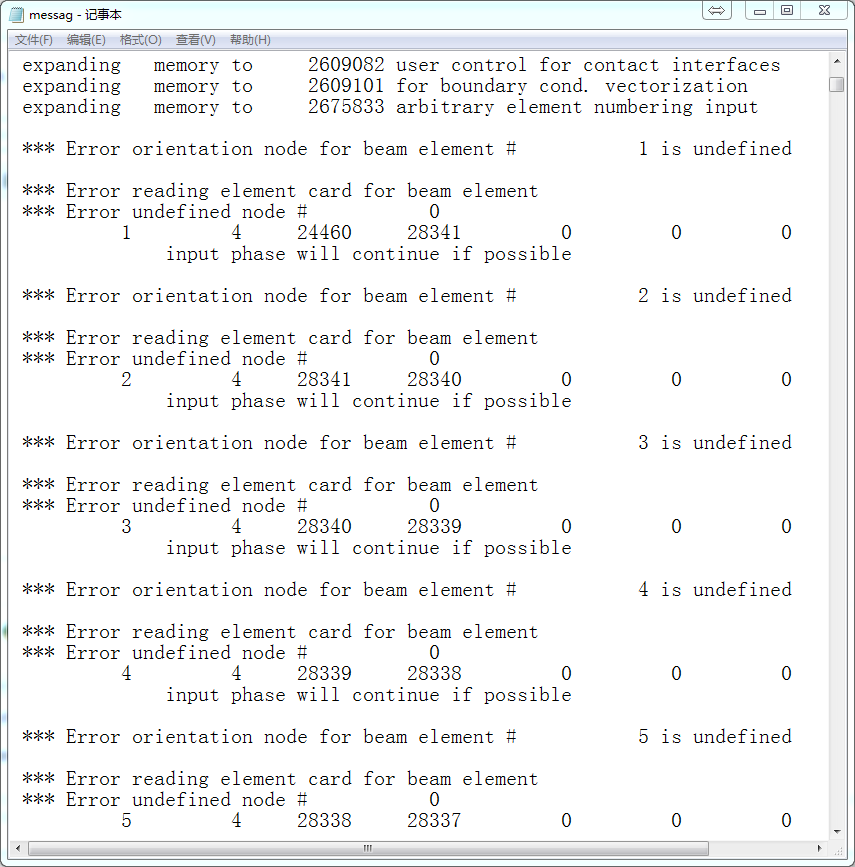Click the text '2609101' in second line
Image resolution: width=855 pixels, height=867 pixels.
346,86
